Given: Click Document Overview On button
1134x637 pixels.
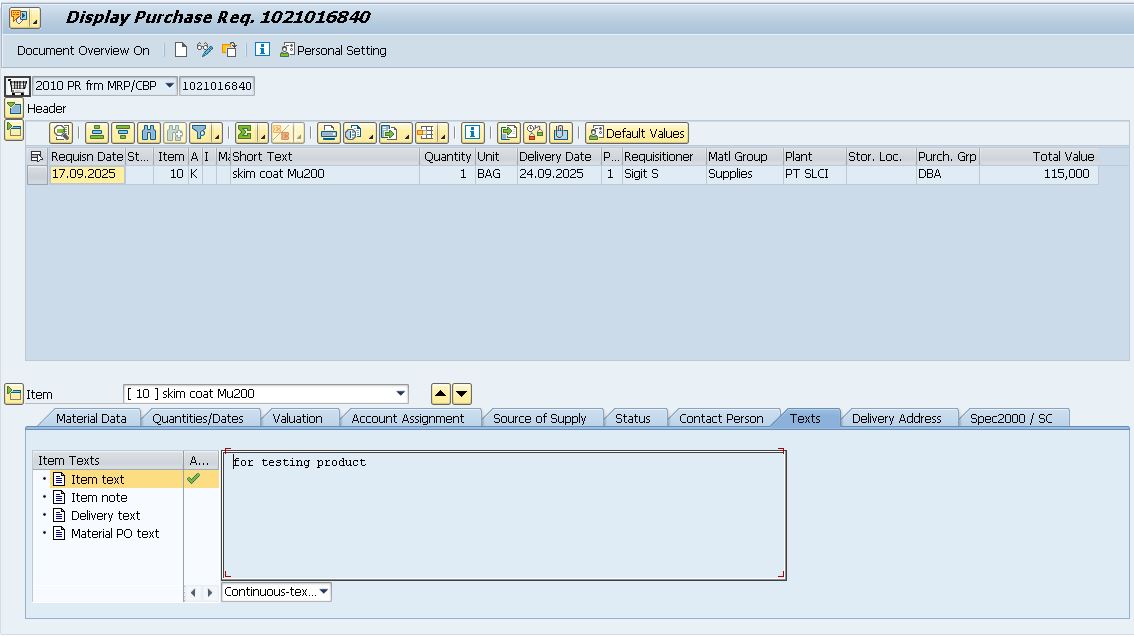Looking at the screenshot, I should (83, 50).
